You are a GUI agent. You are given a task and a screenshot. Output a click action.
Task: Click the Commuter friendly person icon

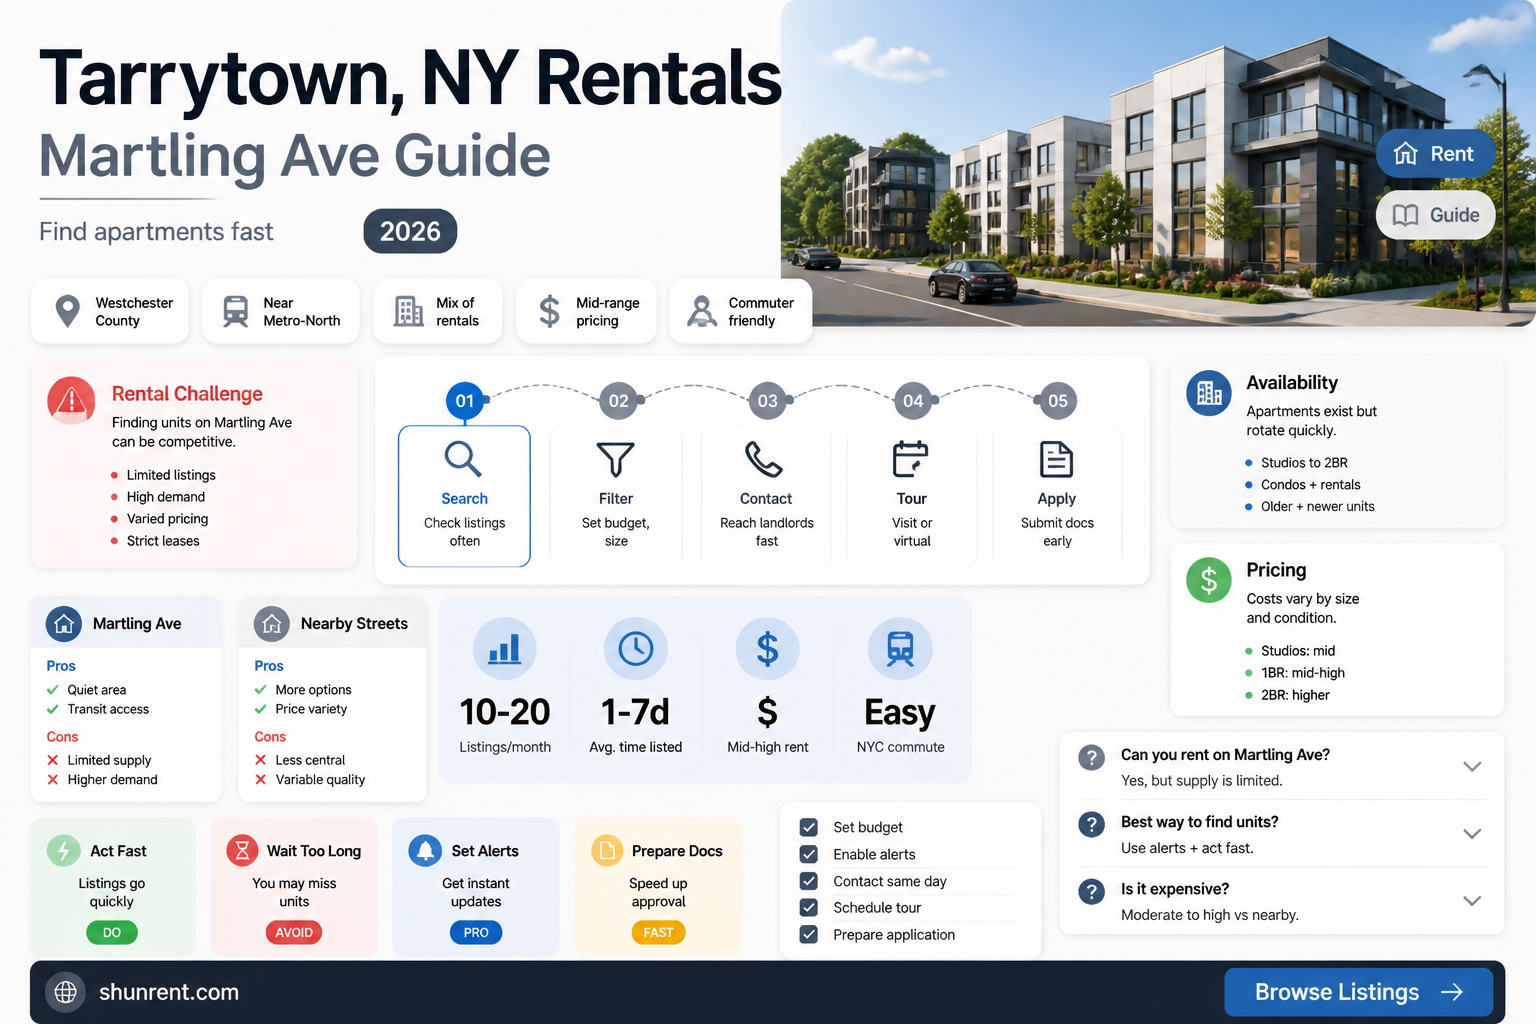tap(702, 311)
